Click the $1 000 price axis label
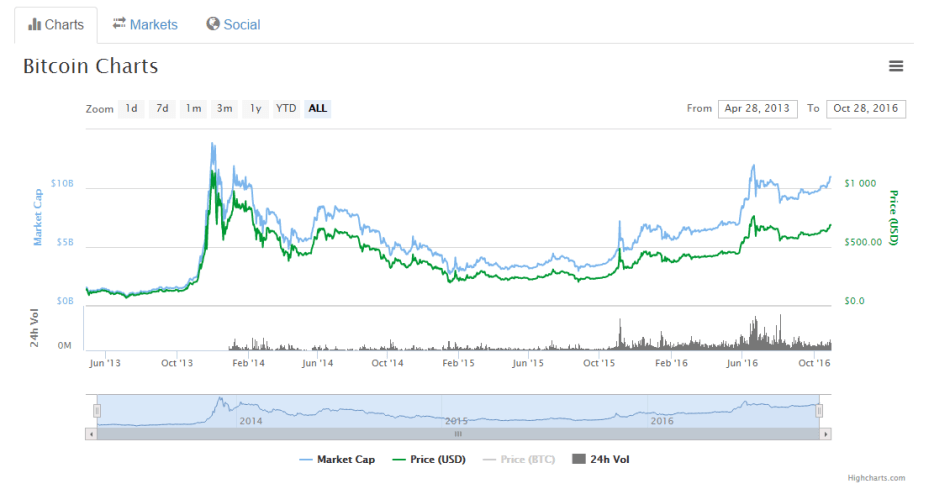This screenshot has height=489, width=950. (x=860, y=183)
